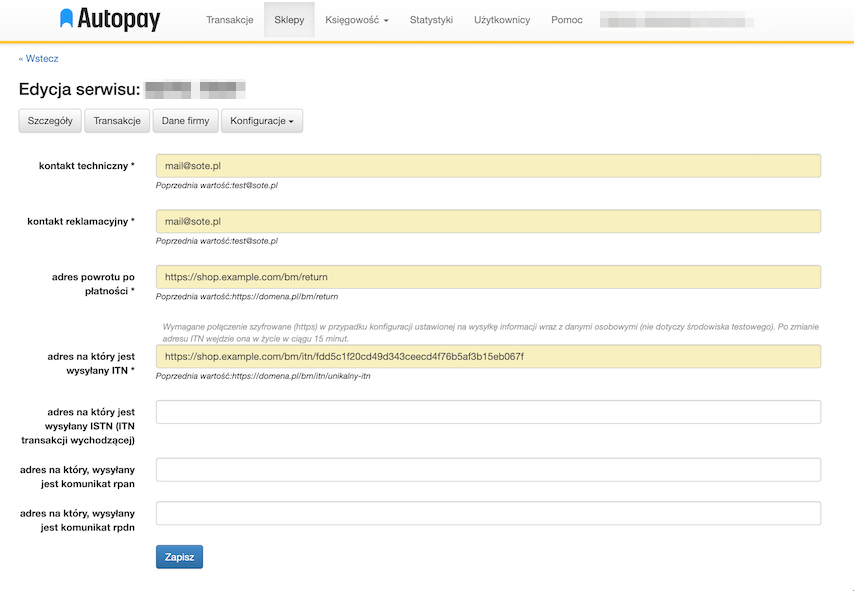Switch to the Transakcje section
The width and height of the screenshot is (854, 591).
pos(230,19)
